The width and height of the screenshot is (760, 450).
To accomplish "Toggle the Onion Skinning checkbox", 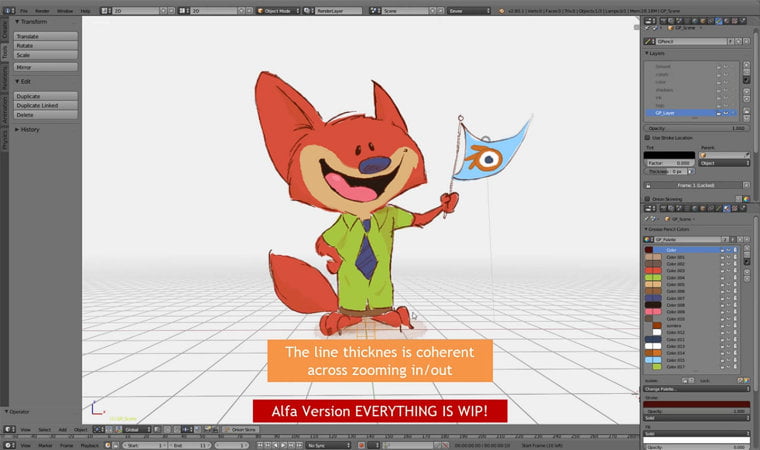I will coord(648,199).
